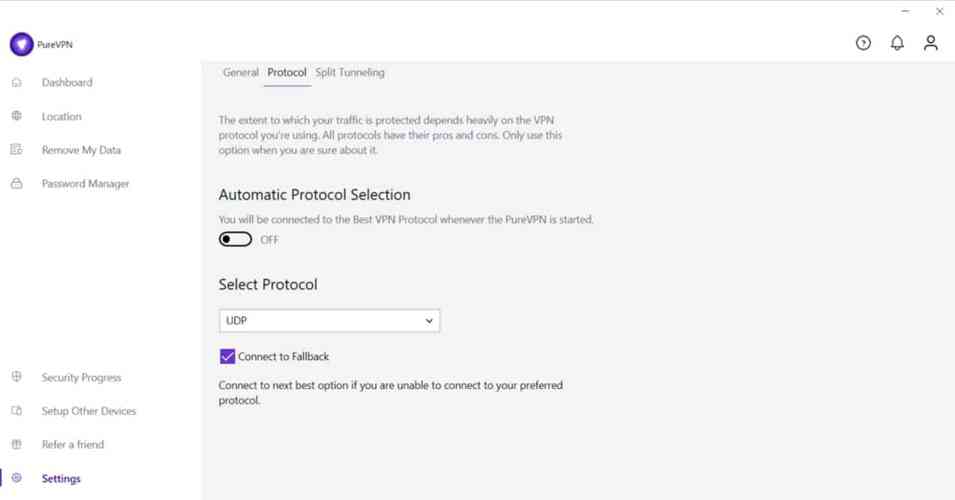Viewport: 955px width, 500px height.
Task: Click the Select Protocol dropdown arrow
Action: [429, 321]
